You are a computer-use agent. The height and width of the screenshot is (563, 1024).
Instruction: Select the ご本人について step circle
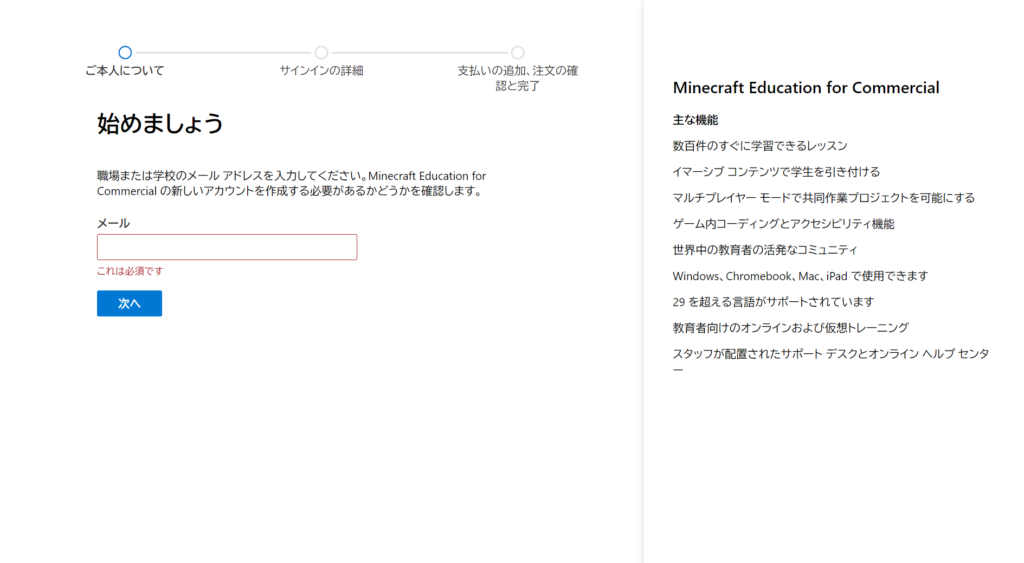point(125,52)
